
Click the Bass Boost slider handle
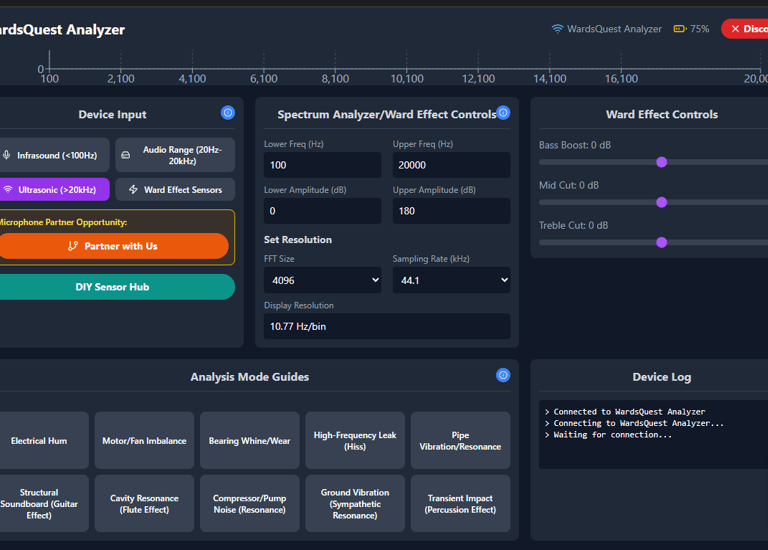pos(662,162)
